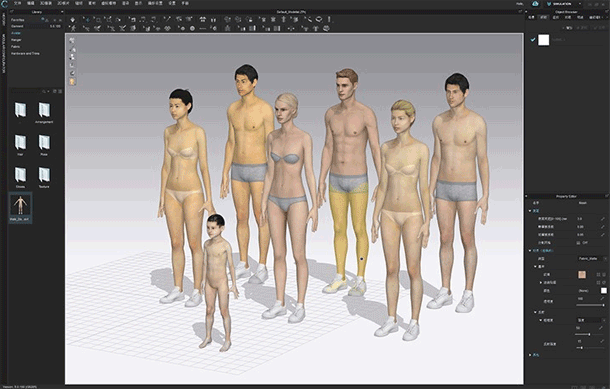Click the T-shirt garment icon in top toolbar row
This screenshot has height=389, width=610.
203,19
